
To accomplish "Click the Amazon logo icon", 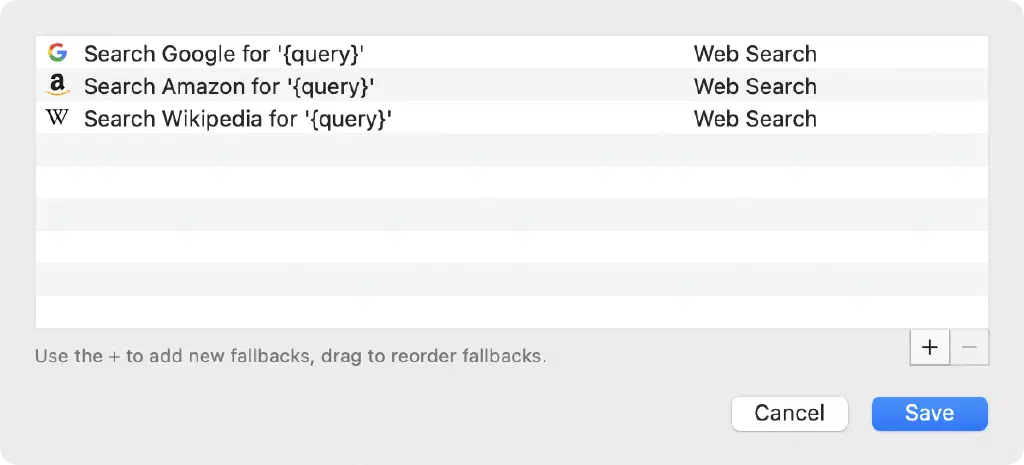I will (57, 86).
